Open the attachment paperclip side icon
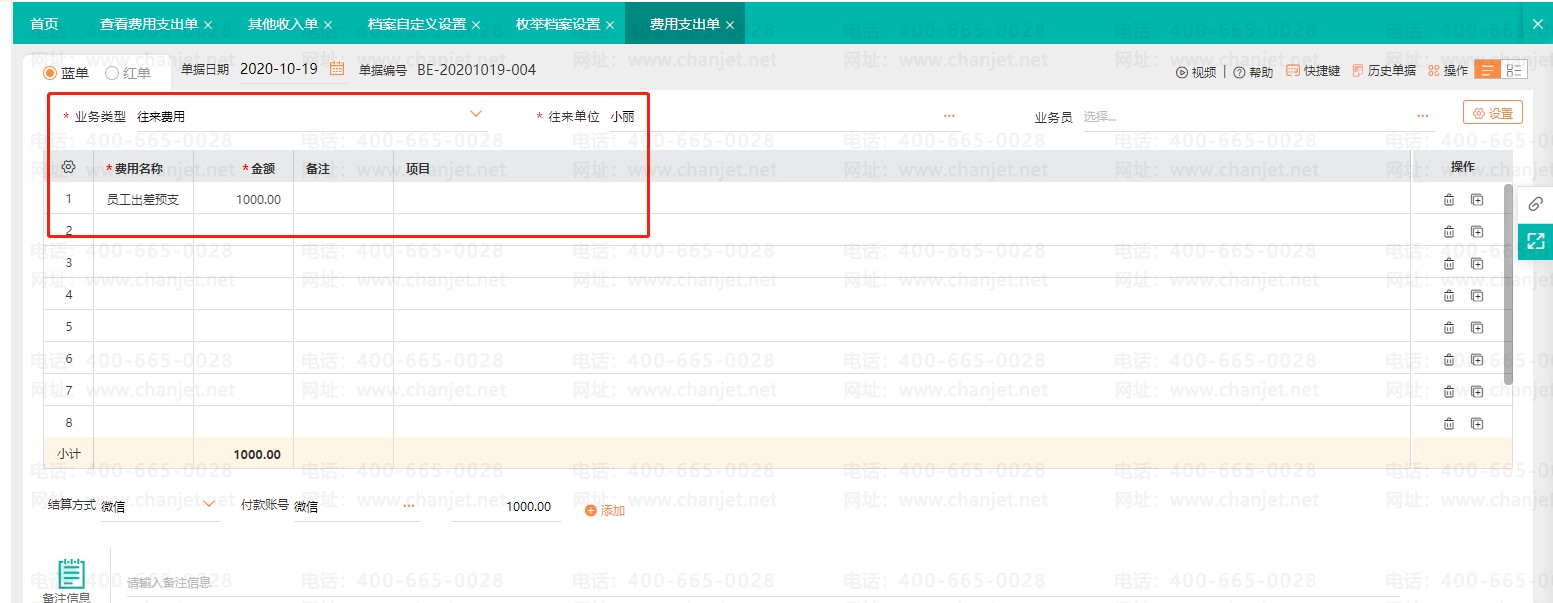This screenshot has height=603, width=1553. click(x=1536, y=204)
